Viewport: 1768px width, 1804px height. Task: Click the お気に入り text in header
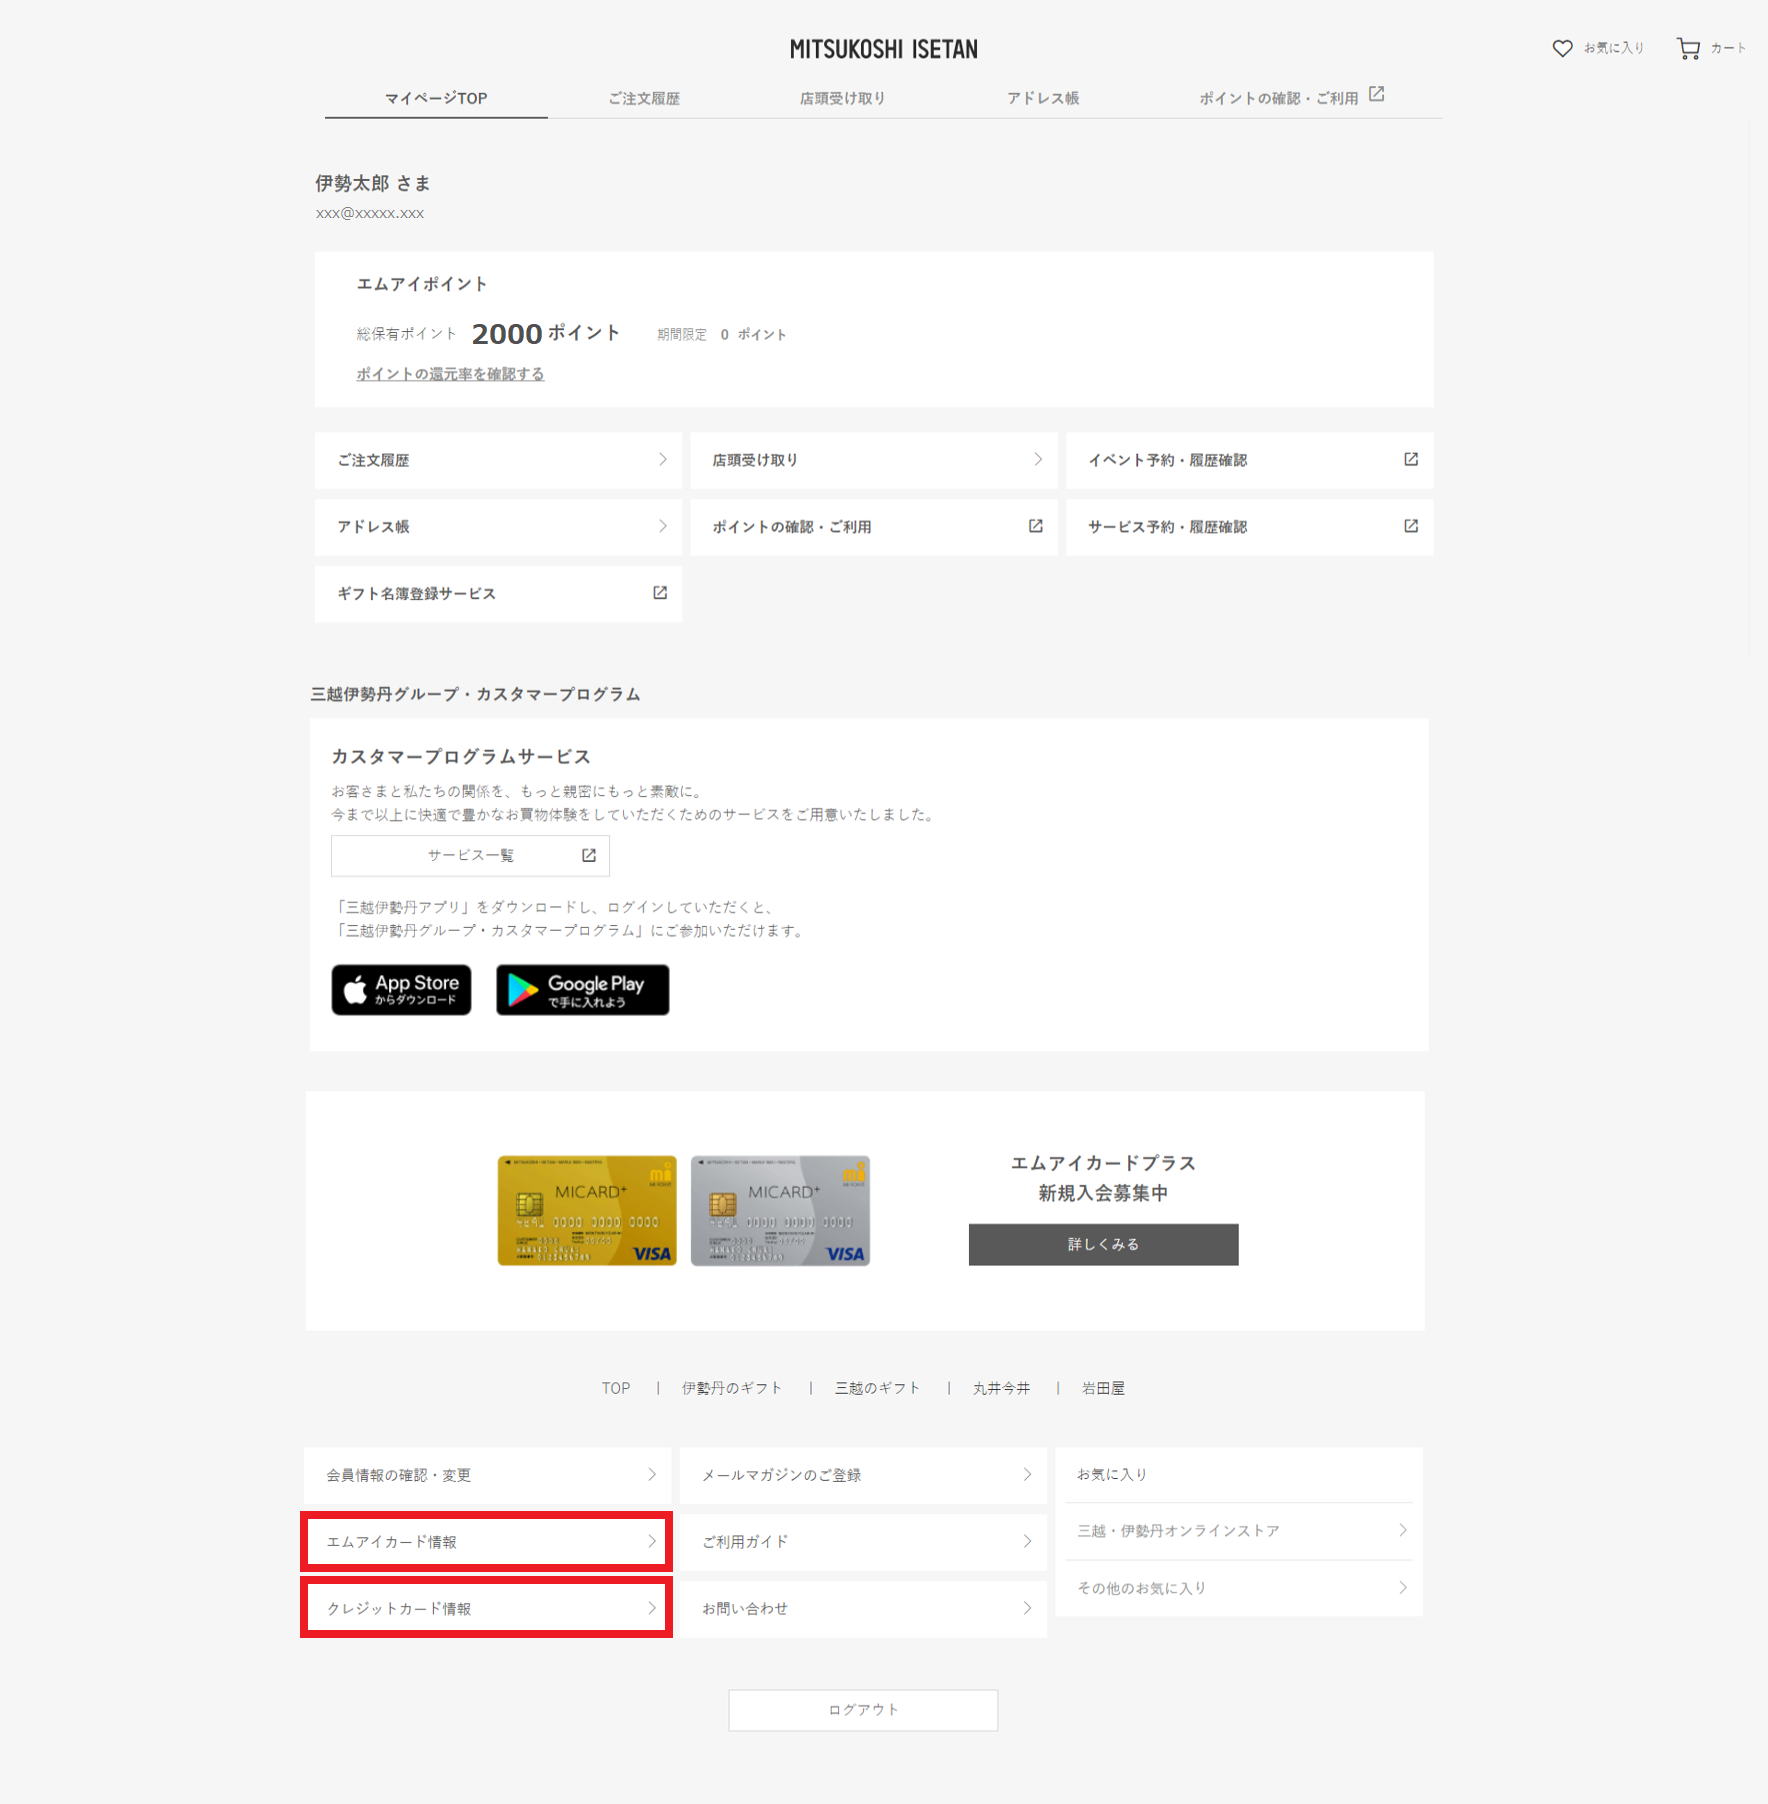pos(1614,48)
